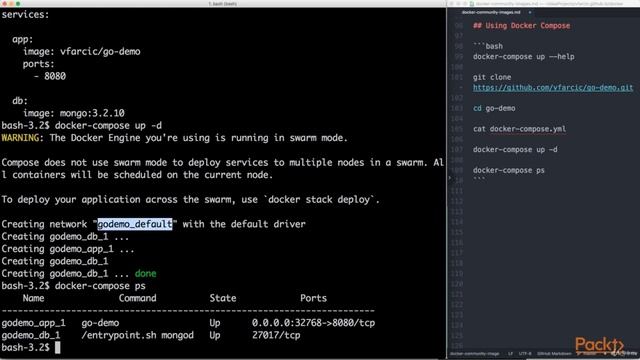640x360 pixels.
Task: Click the '```bash' code fence line in editor
Action: coord(488,46)
